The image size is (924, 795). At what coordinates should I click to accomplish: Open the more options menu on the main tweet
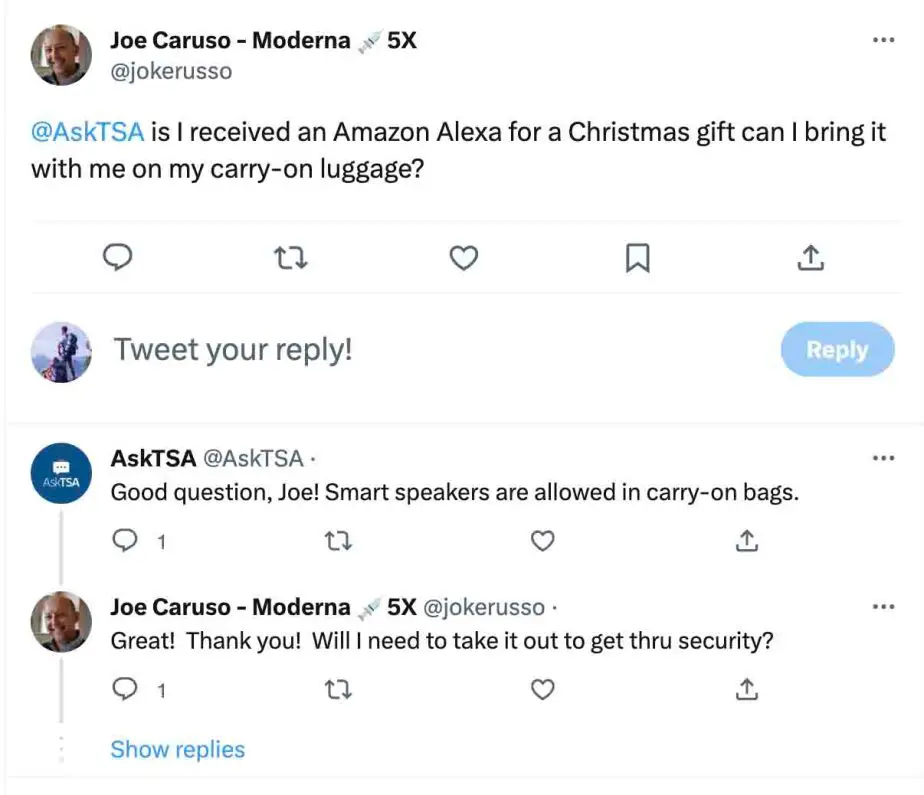point(884,38)
